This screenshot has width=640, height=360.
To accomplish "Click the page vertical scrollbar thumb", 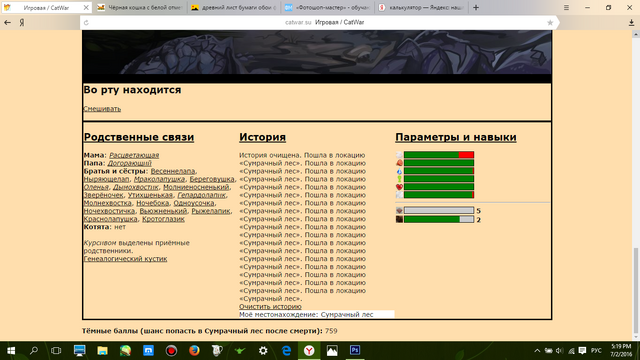I will [x=636, y=290].
